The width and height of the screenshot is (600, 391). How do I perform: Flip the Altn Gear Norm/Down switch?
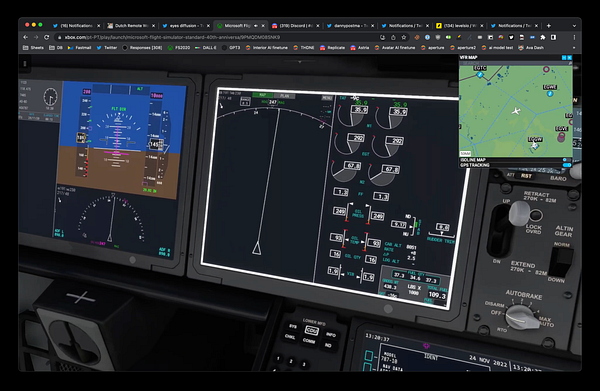[561, 261]
